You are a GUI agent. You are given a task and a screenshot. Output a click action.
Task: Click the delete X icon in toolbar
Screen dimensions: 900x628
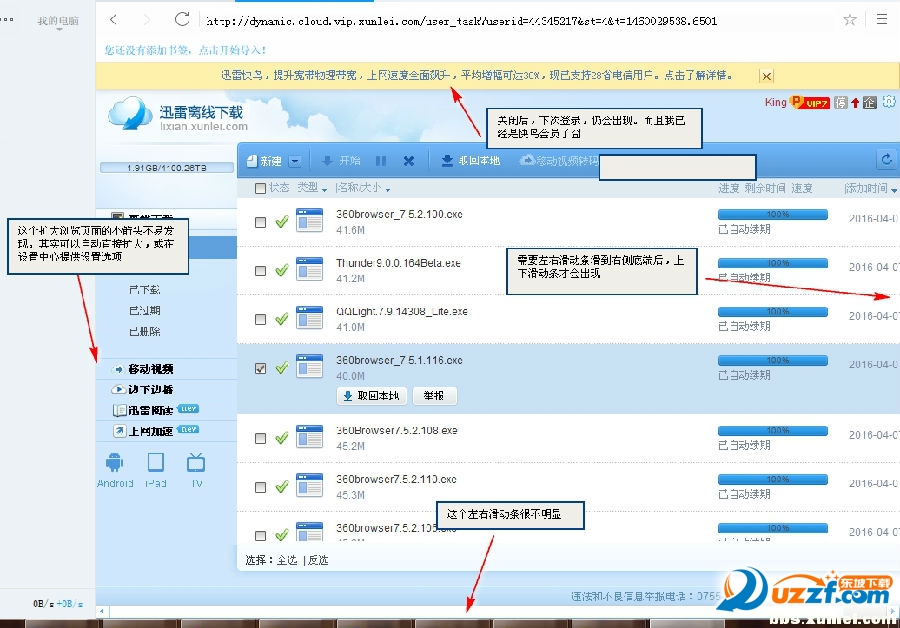click(408, 160)
